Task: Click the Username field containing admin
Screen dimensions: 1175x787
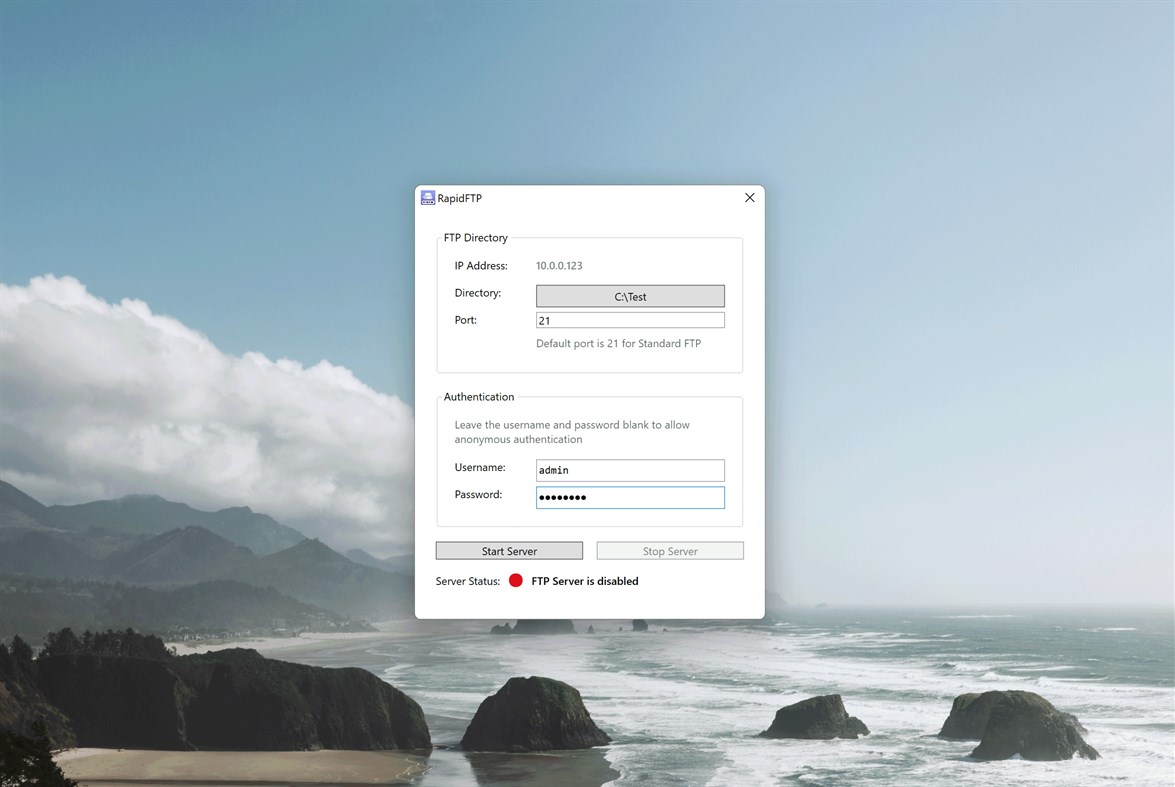Action: [x=629, y=469]
